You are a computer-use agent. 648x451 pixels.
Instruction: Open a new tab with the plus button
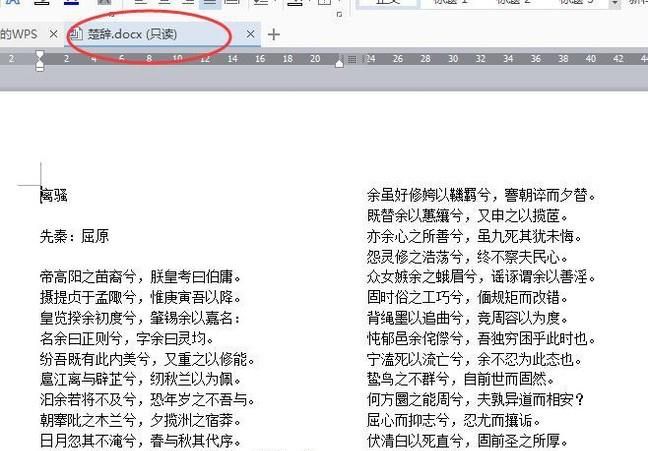click(274, 34)
